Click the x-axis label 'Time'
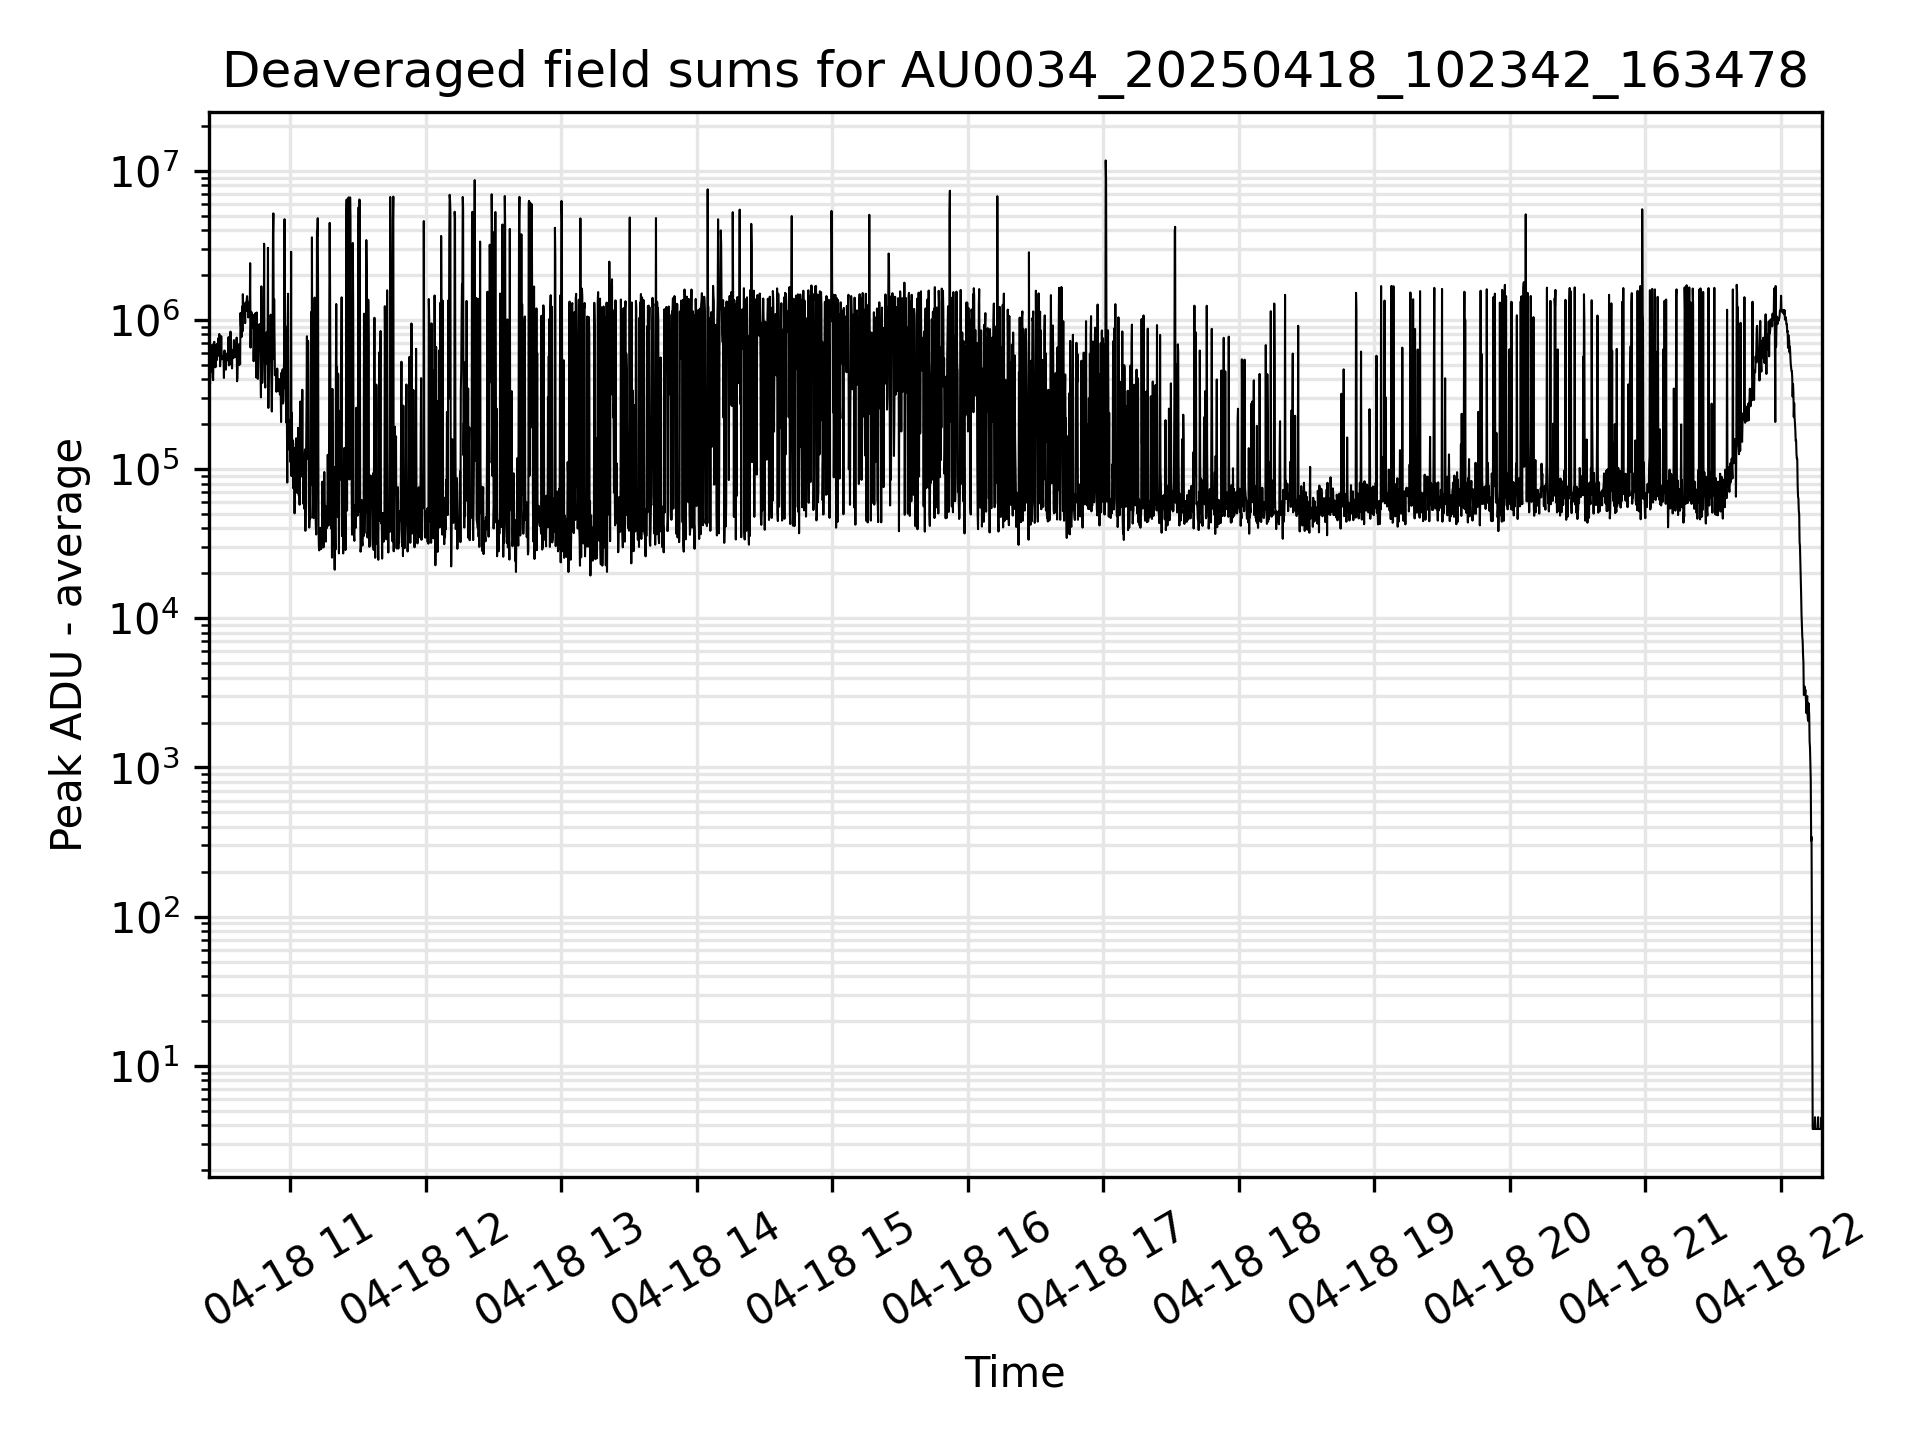 pos(1014,1372)
